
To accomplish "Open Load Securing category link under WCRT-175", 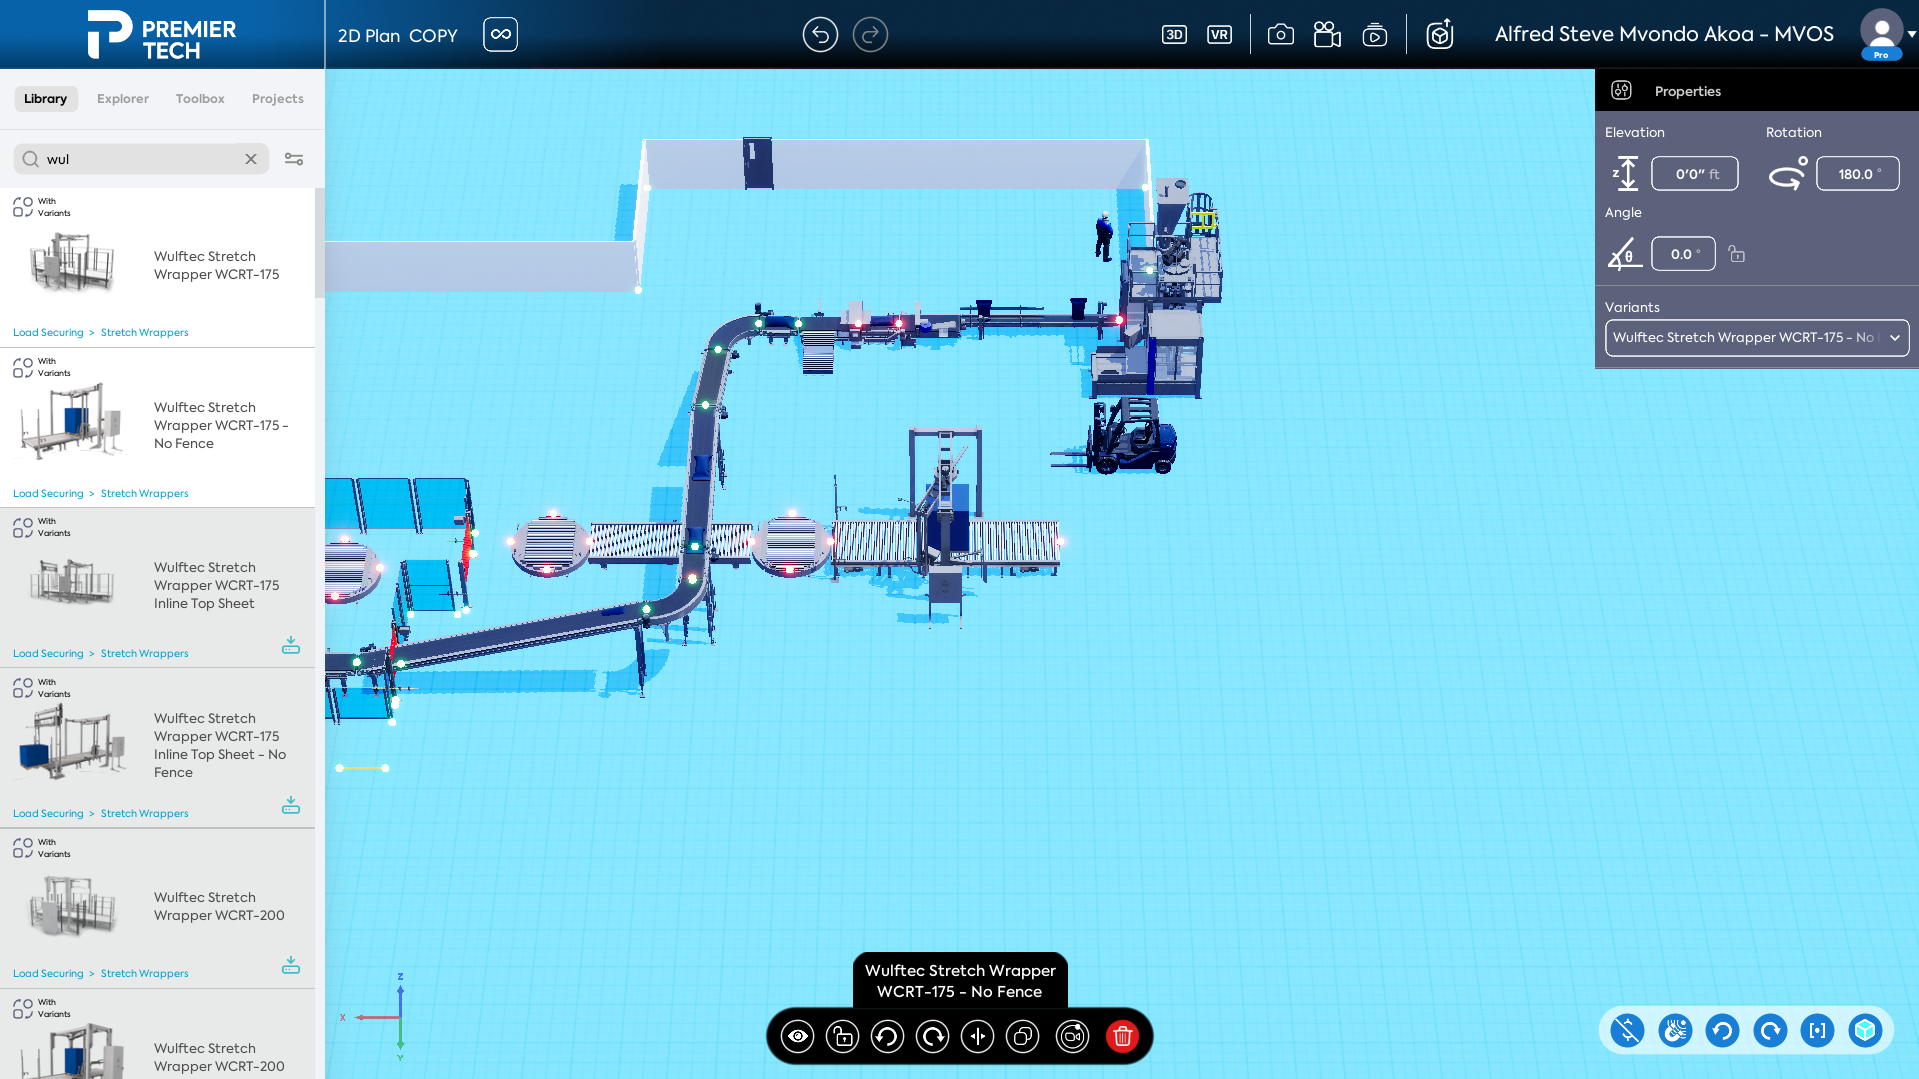I will tap(48, 333).
